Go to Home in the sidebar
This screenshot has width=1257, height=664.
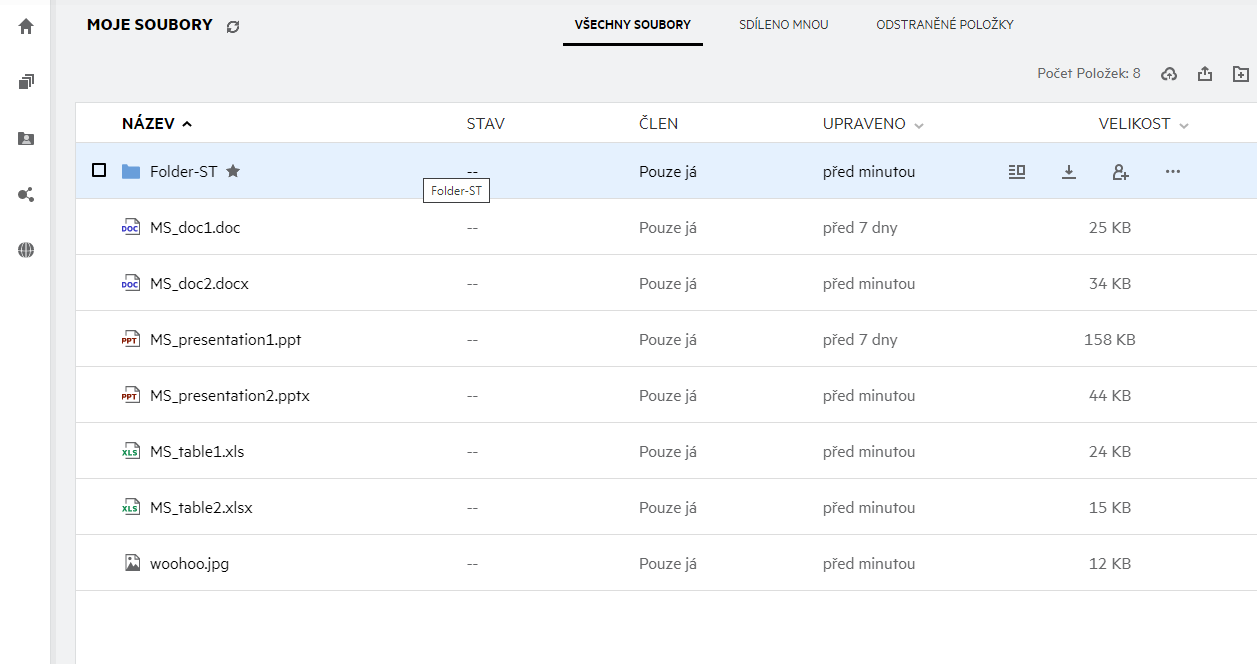click(x=26, y=26)
